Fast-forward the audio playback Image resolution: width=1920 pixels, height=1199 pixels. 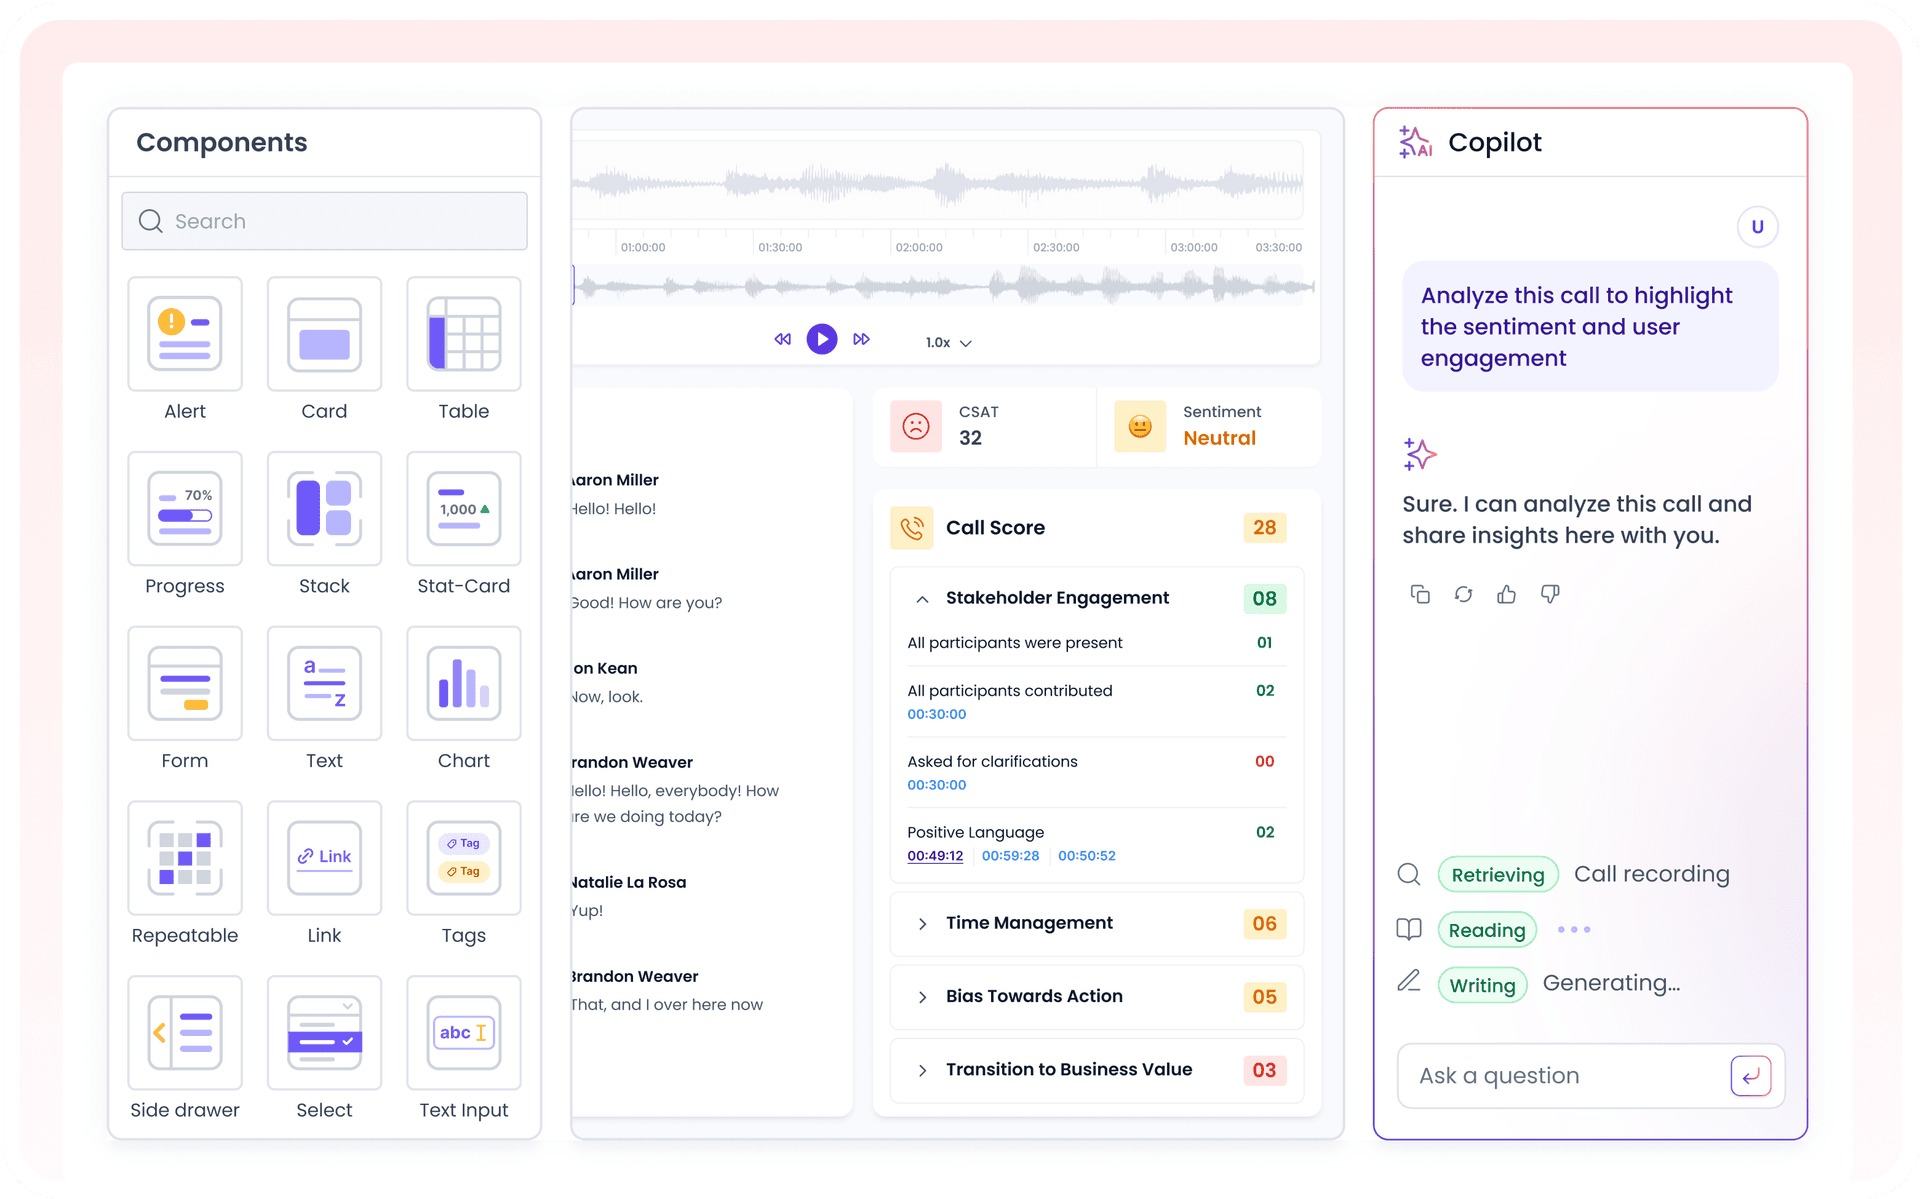(x=861, y=339)
